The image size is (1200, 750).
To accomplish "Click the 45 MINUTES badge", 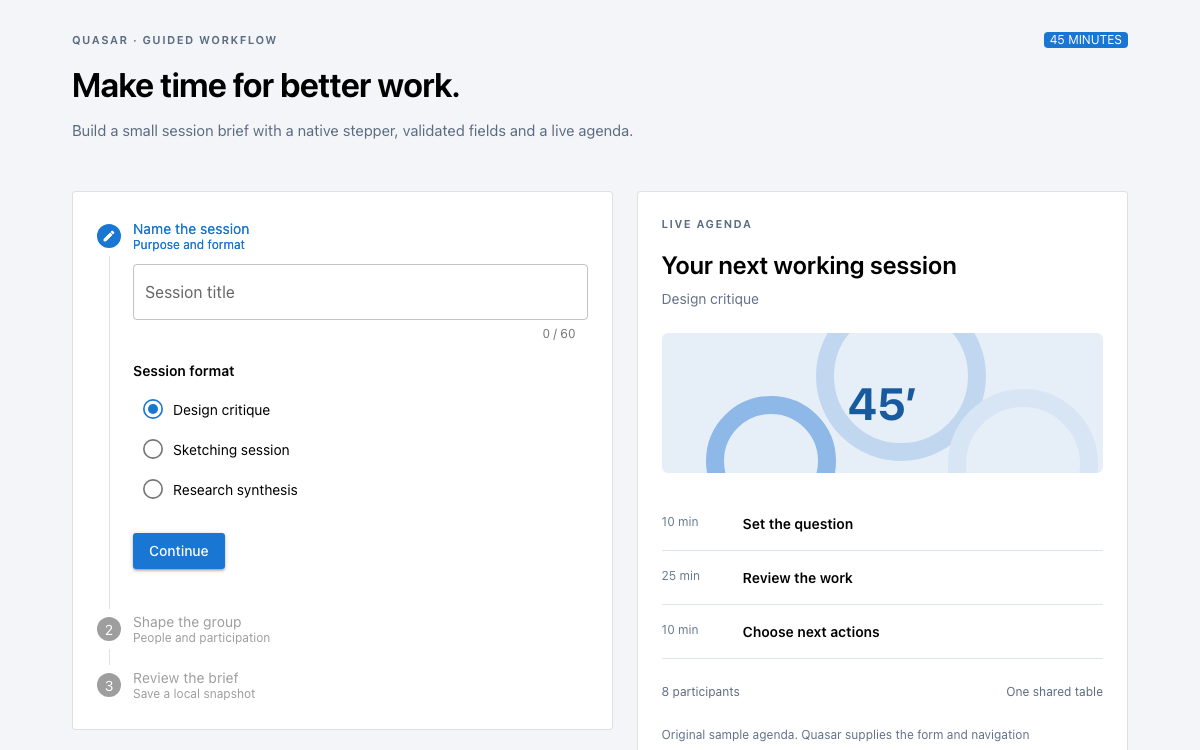I will [1086, 40].
